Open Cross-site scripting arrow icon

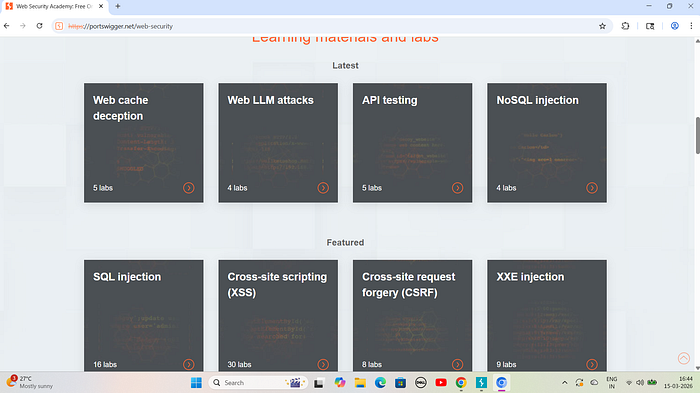323,364
